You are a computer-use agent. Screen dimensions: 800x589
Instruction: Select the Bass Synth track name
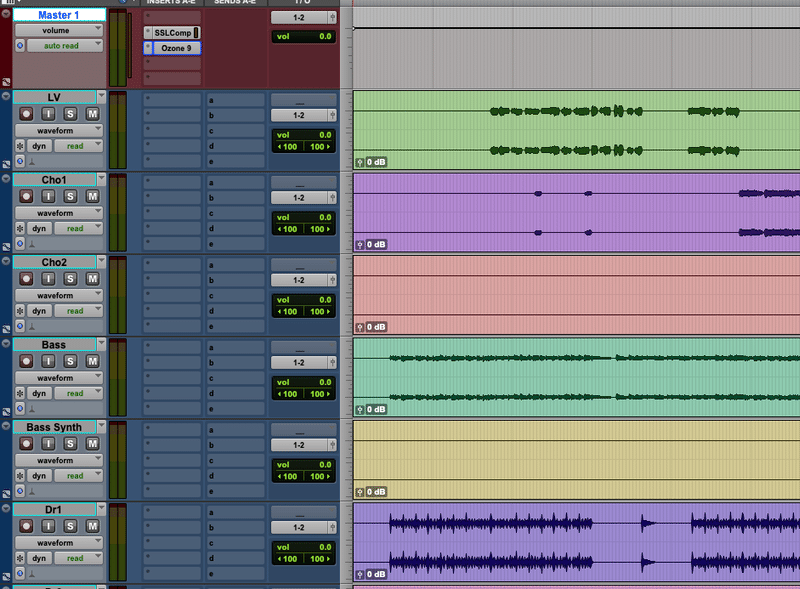coord(54,427)
